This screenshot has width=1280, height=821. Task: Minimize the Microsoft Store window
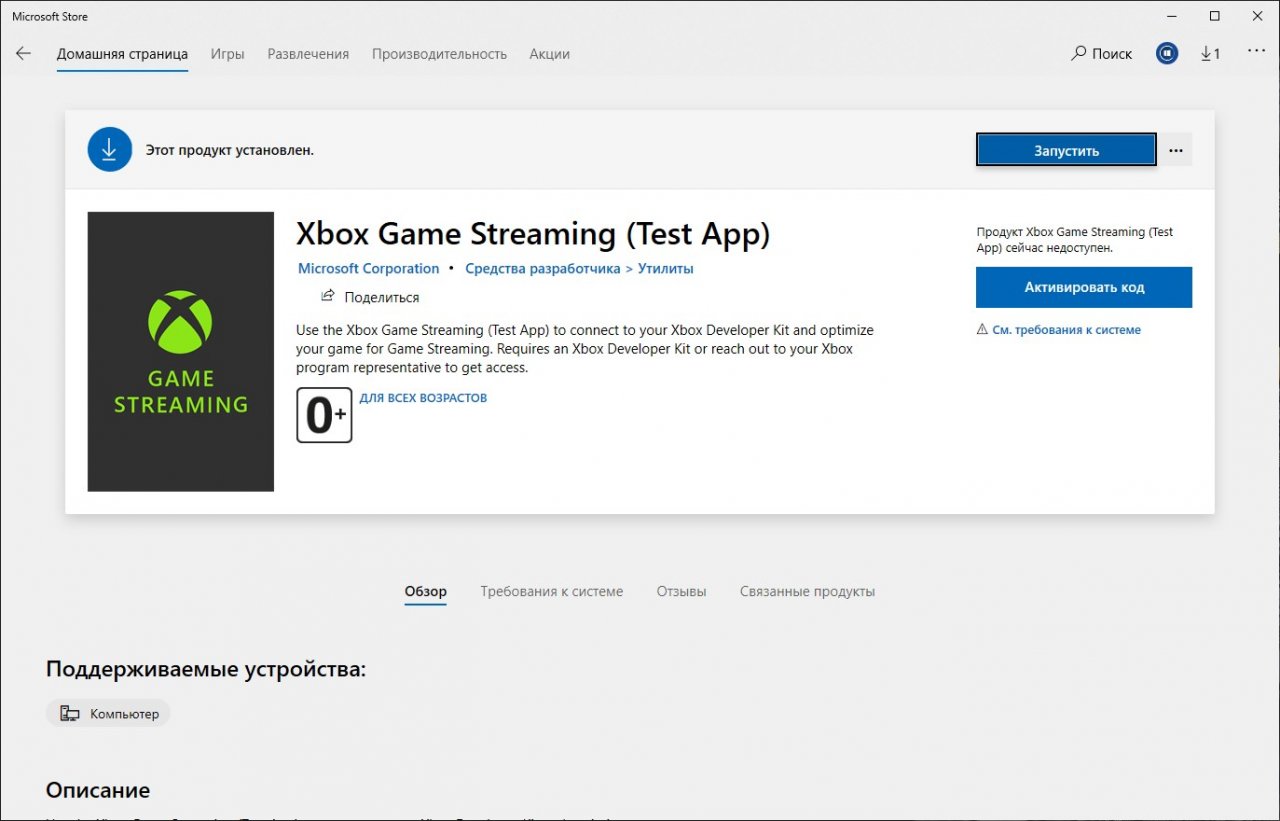pyautogui.click(x=1171, y=16)
